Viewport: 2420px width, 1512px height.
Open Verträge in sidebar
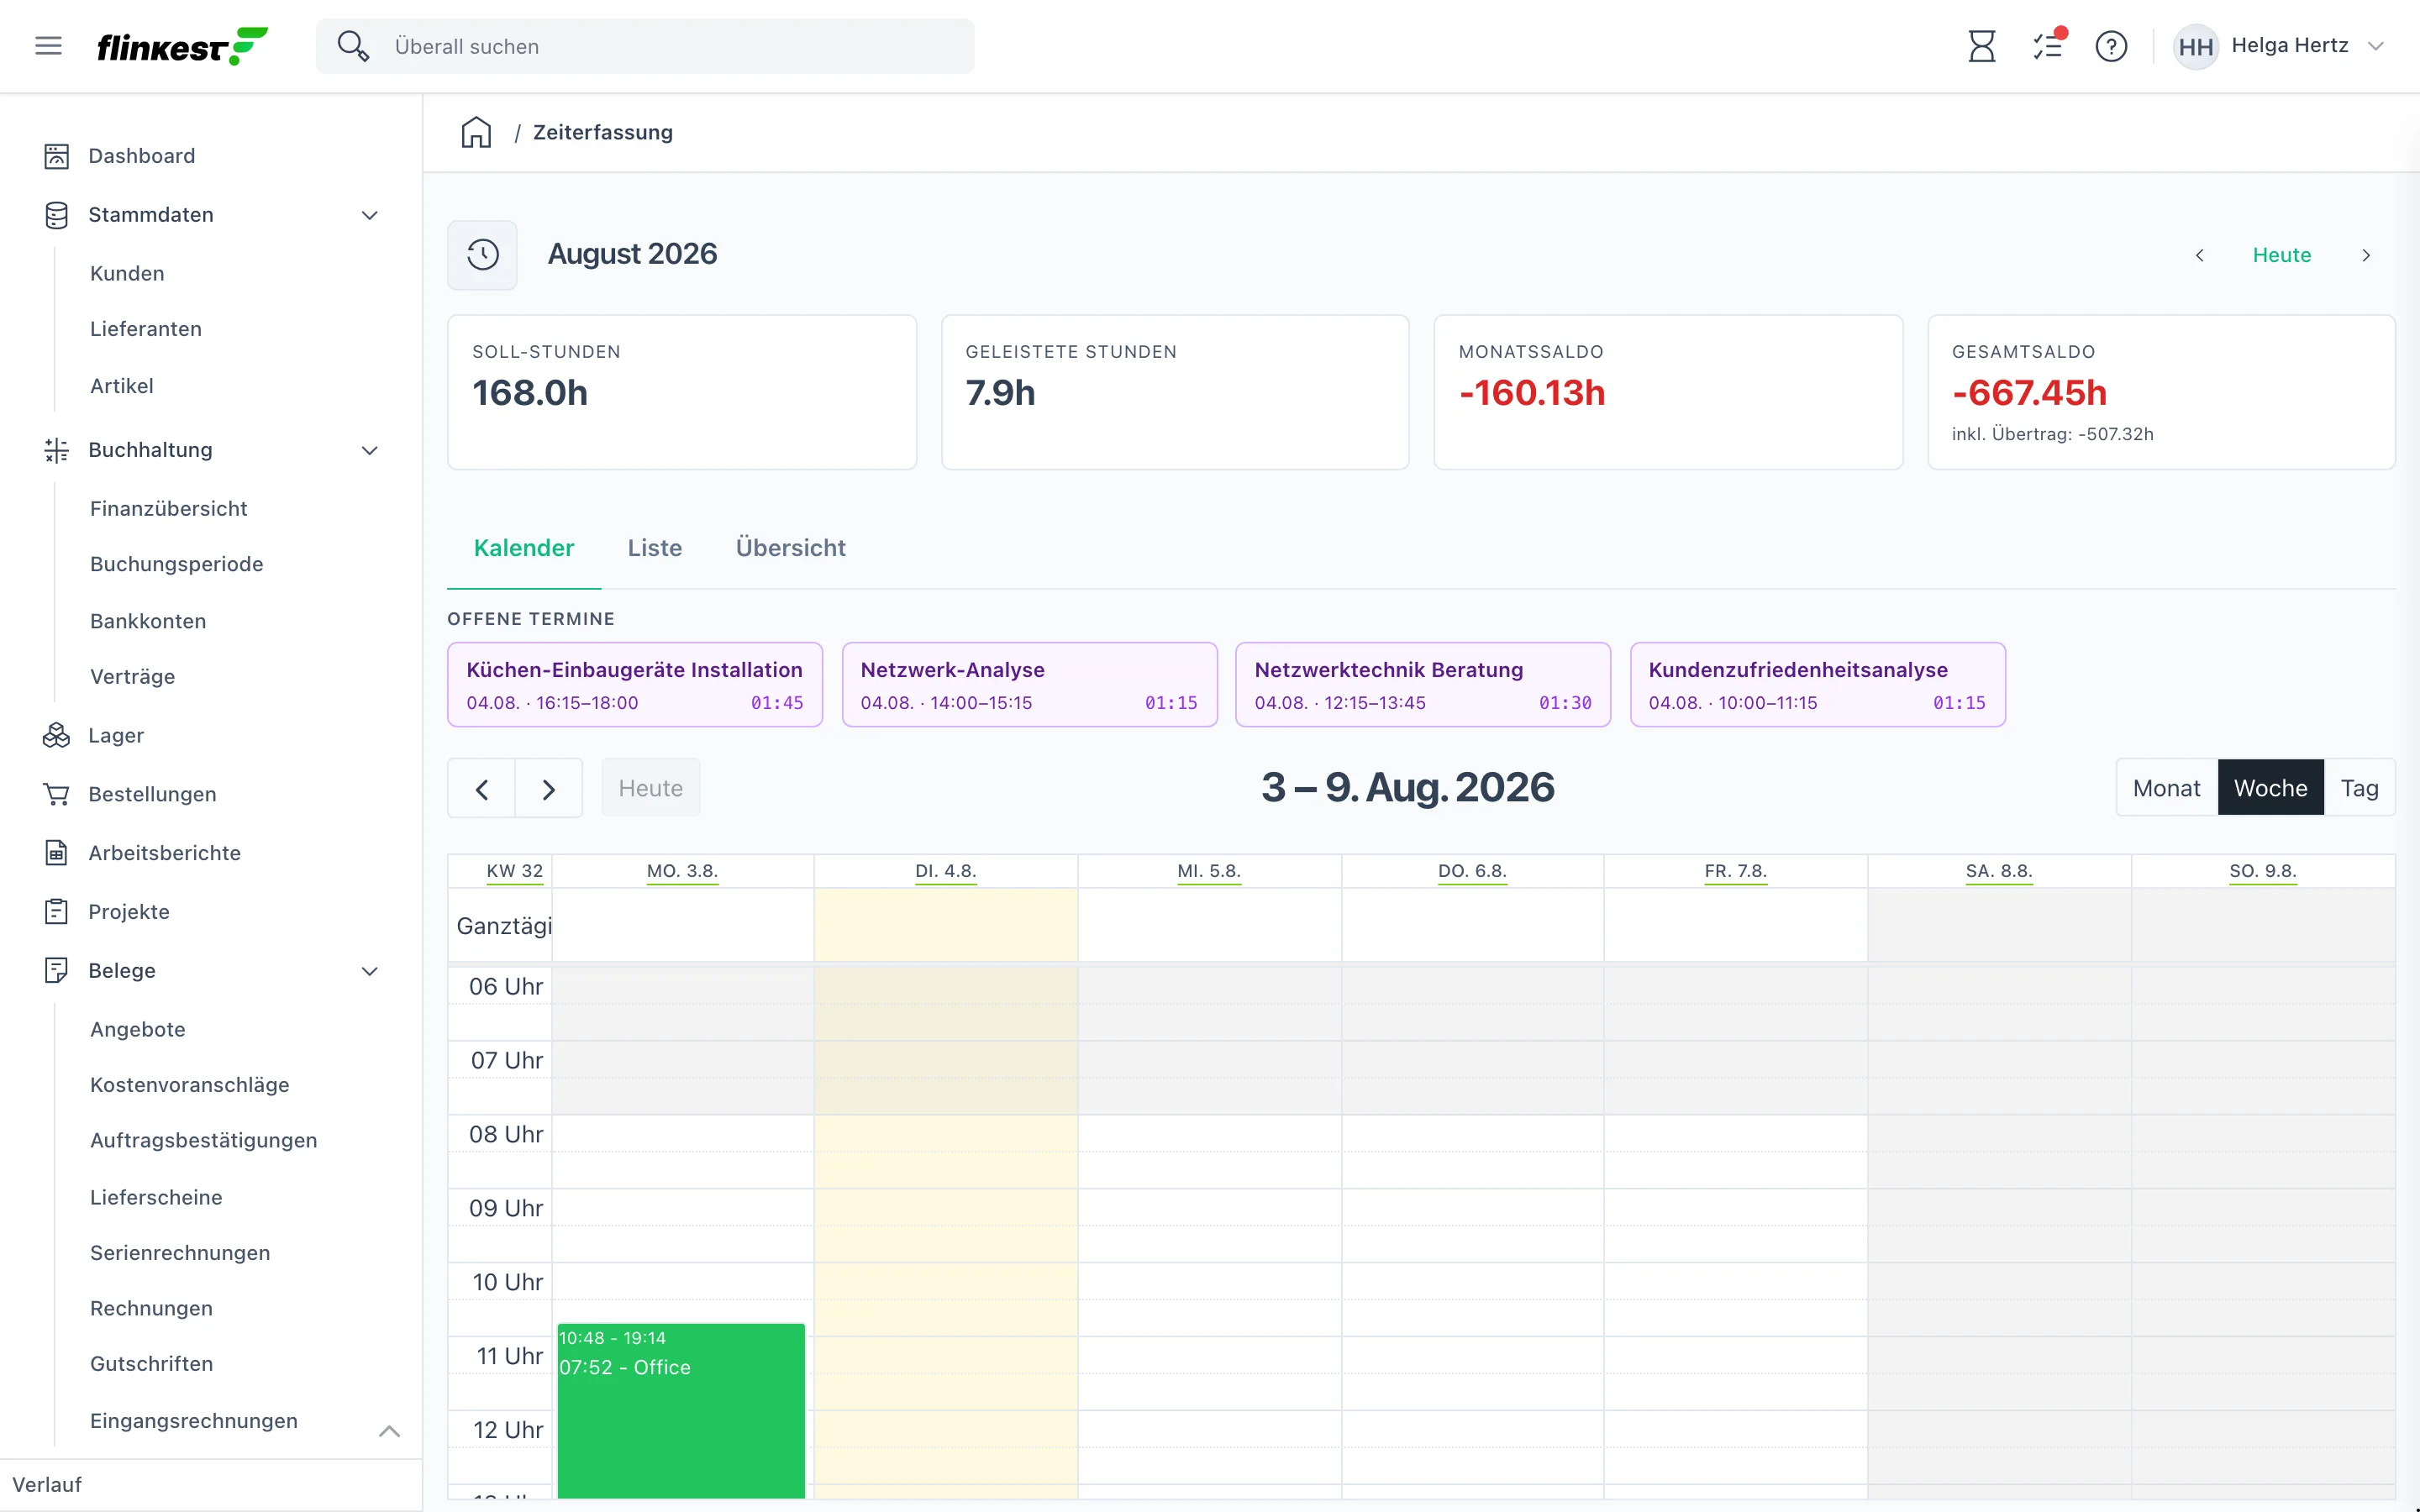(133, 677)
